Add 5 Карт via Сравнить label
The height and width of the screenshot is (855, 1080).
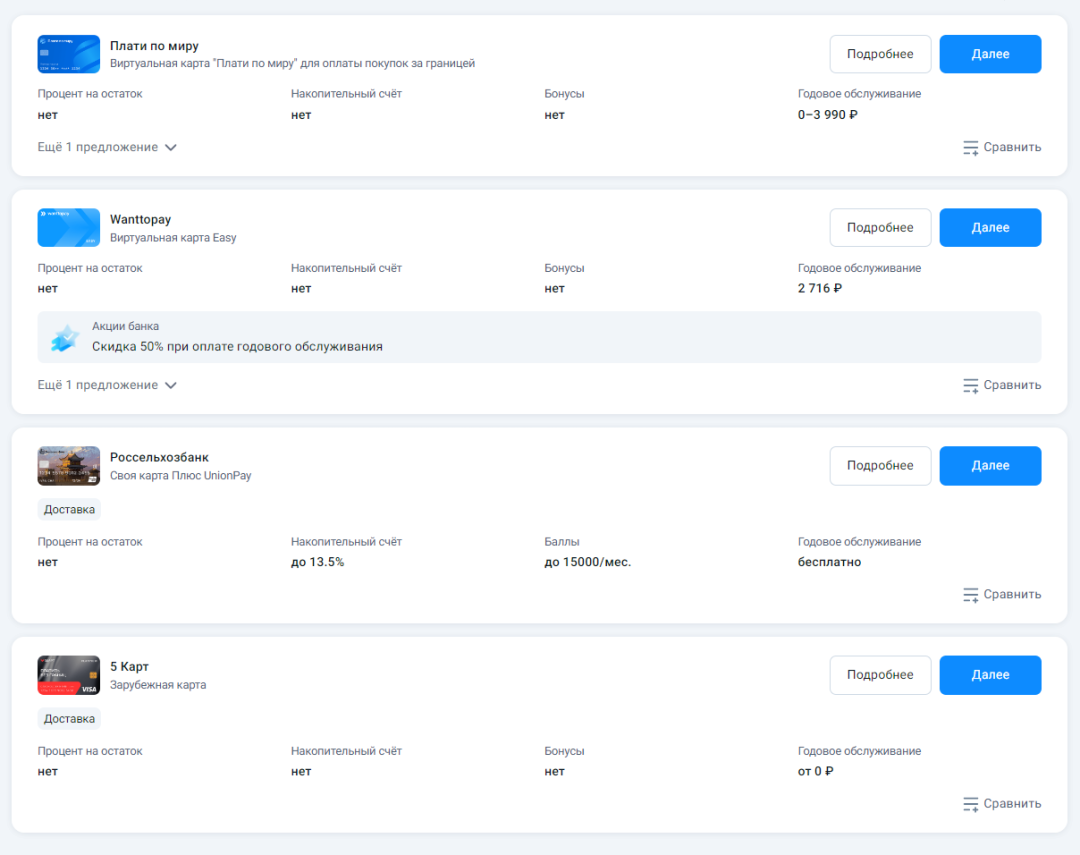tap(1012, 803)
